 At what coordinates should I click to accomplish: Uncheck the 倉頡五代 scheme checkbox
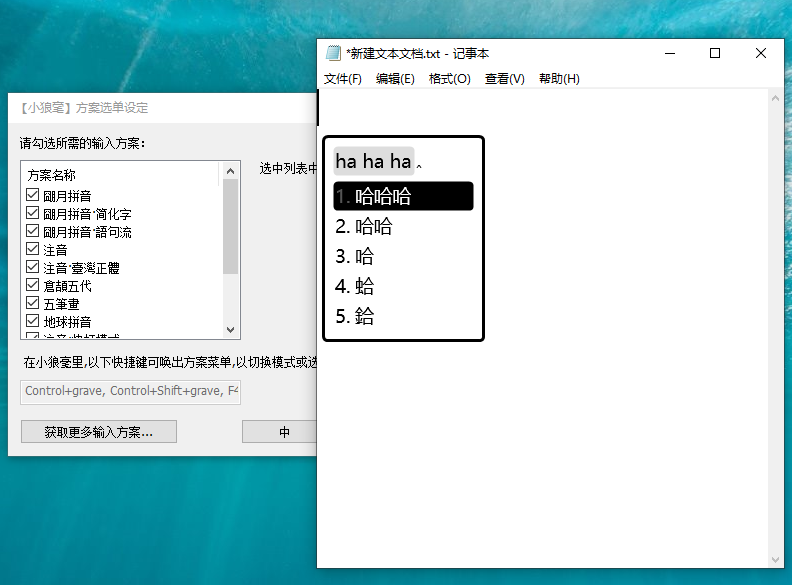click(32, 285)
